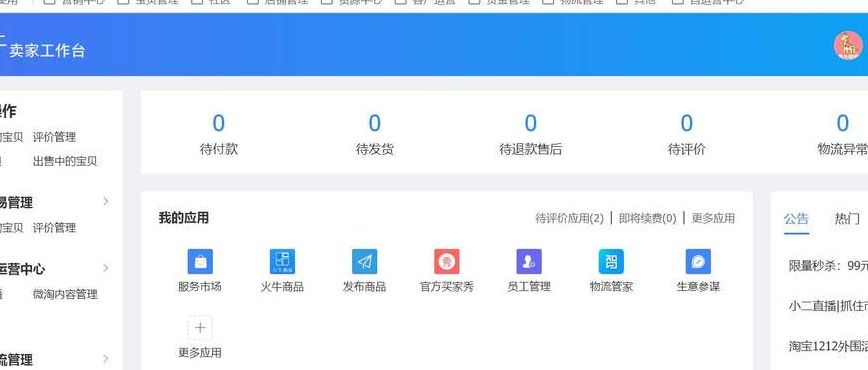Open the 淘宝1212外围 announcement
Screen dimensions: 868x370
(828, 346)
